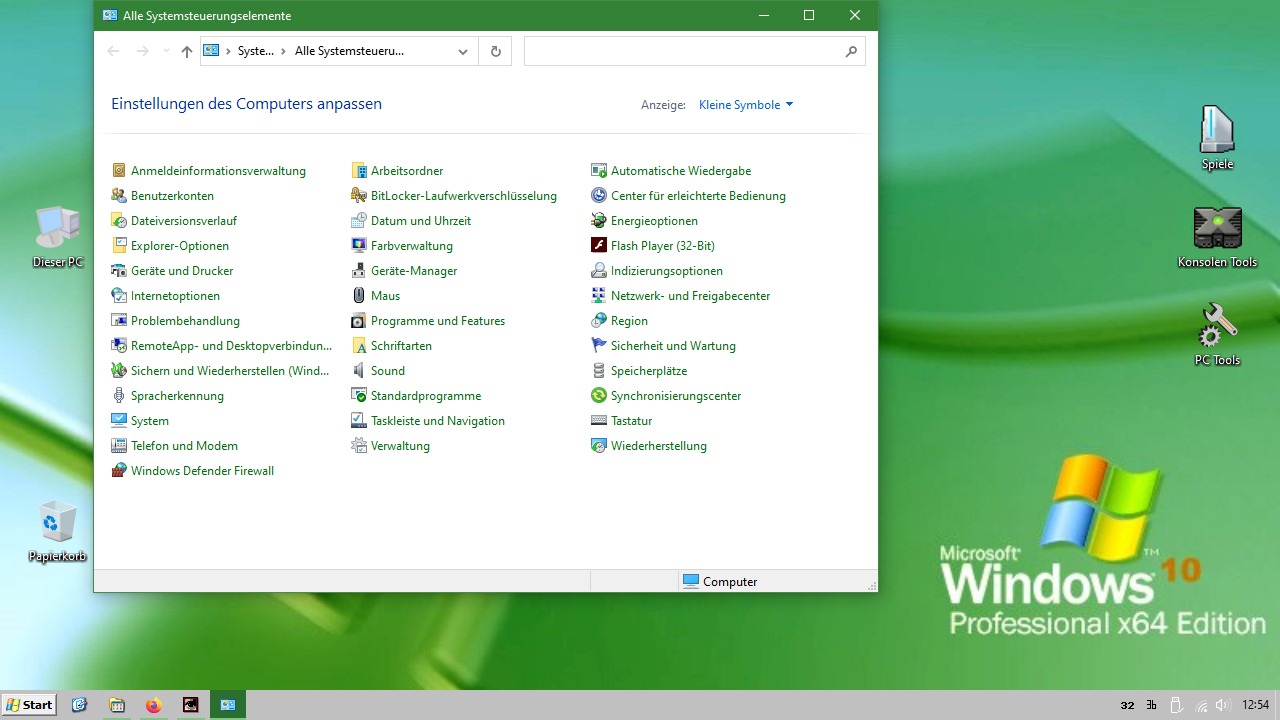Click the Explorer-Optionen icon

pyautogui.click(x=119, y=246)
